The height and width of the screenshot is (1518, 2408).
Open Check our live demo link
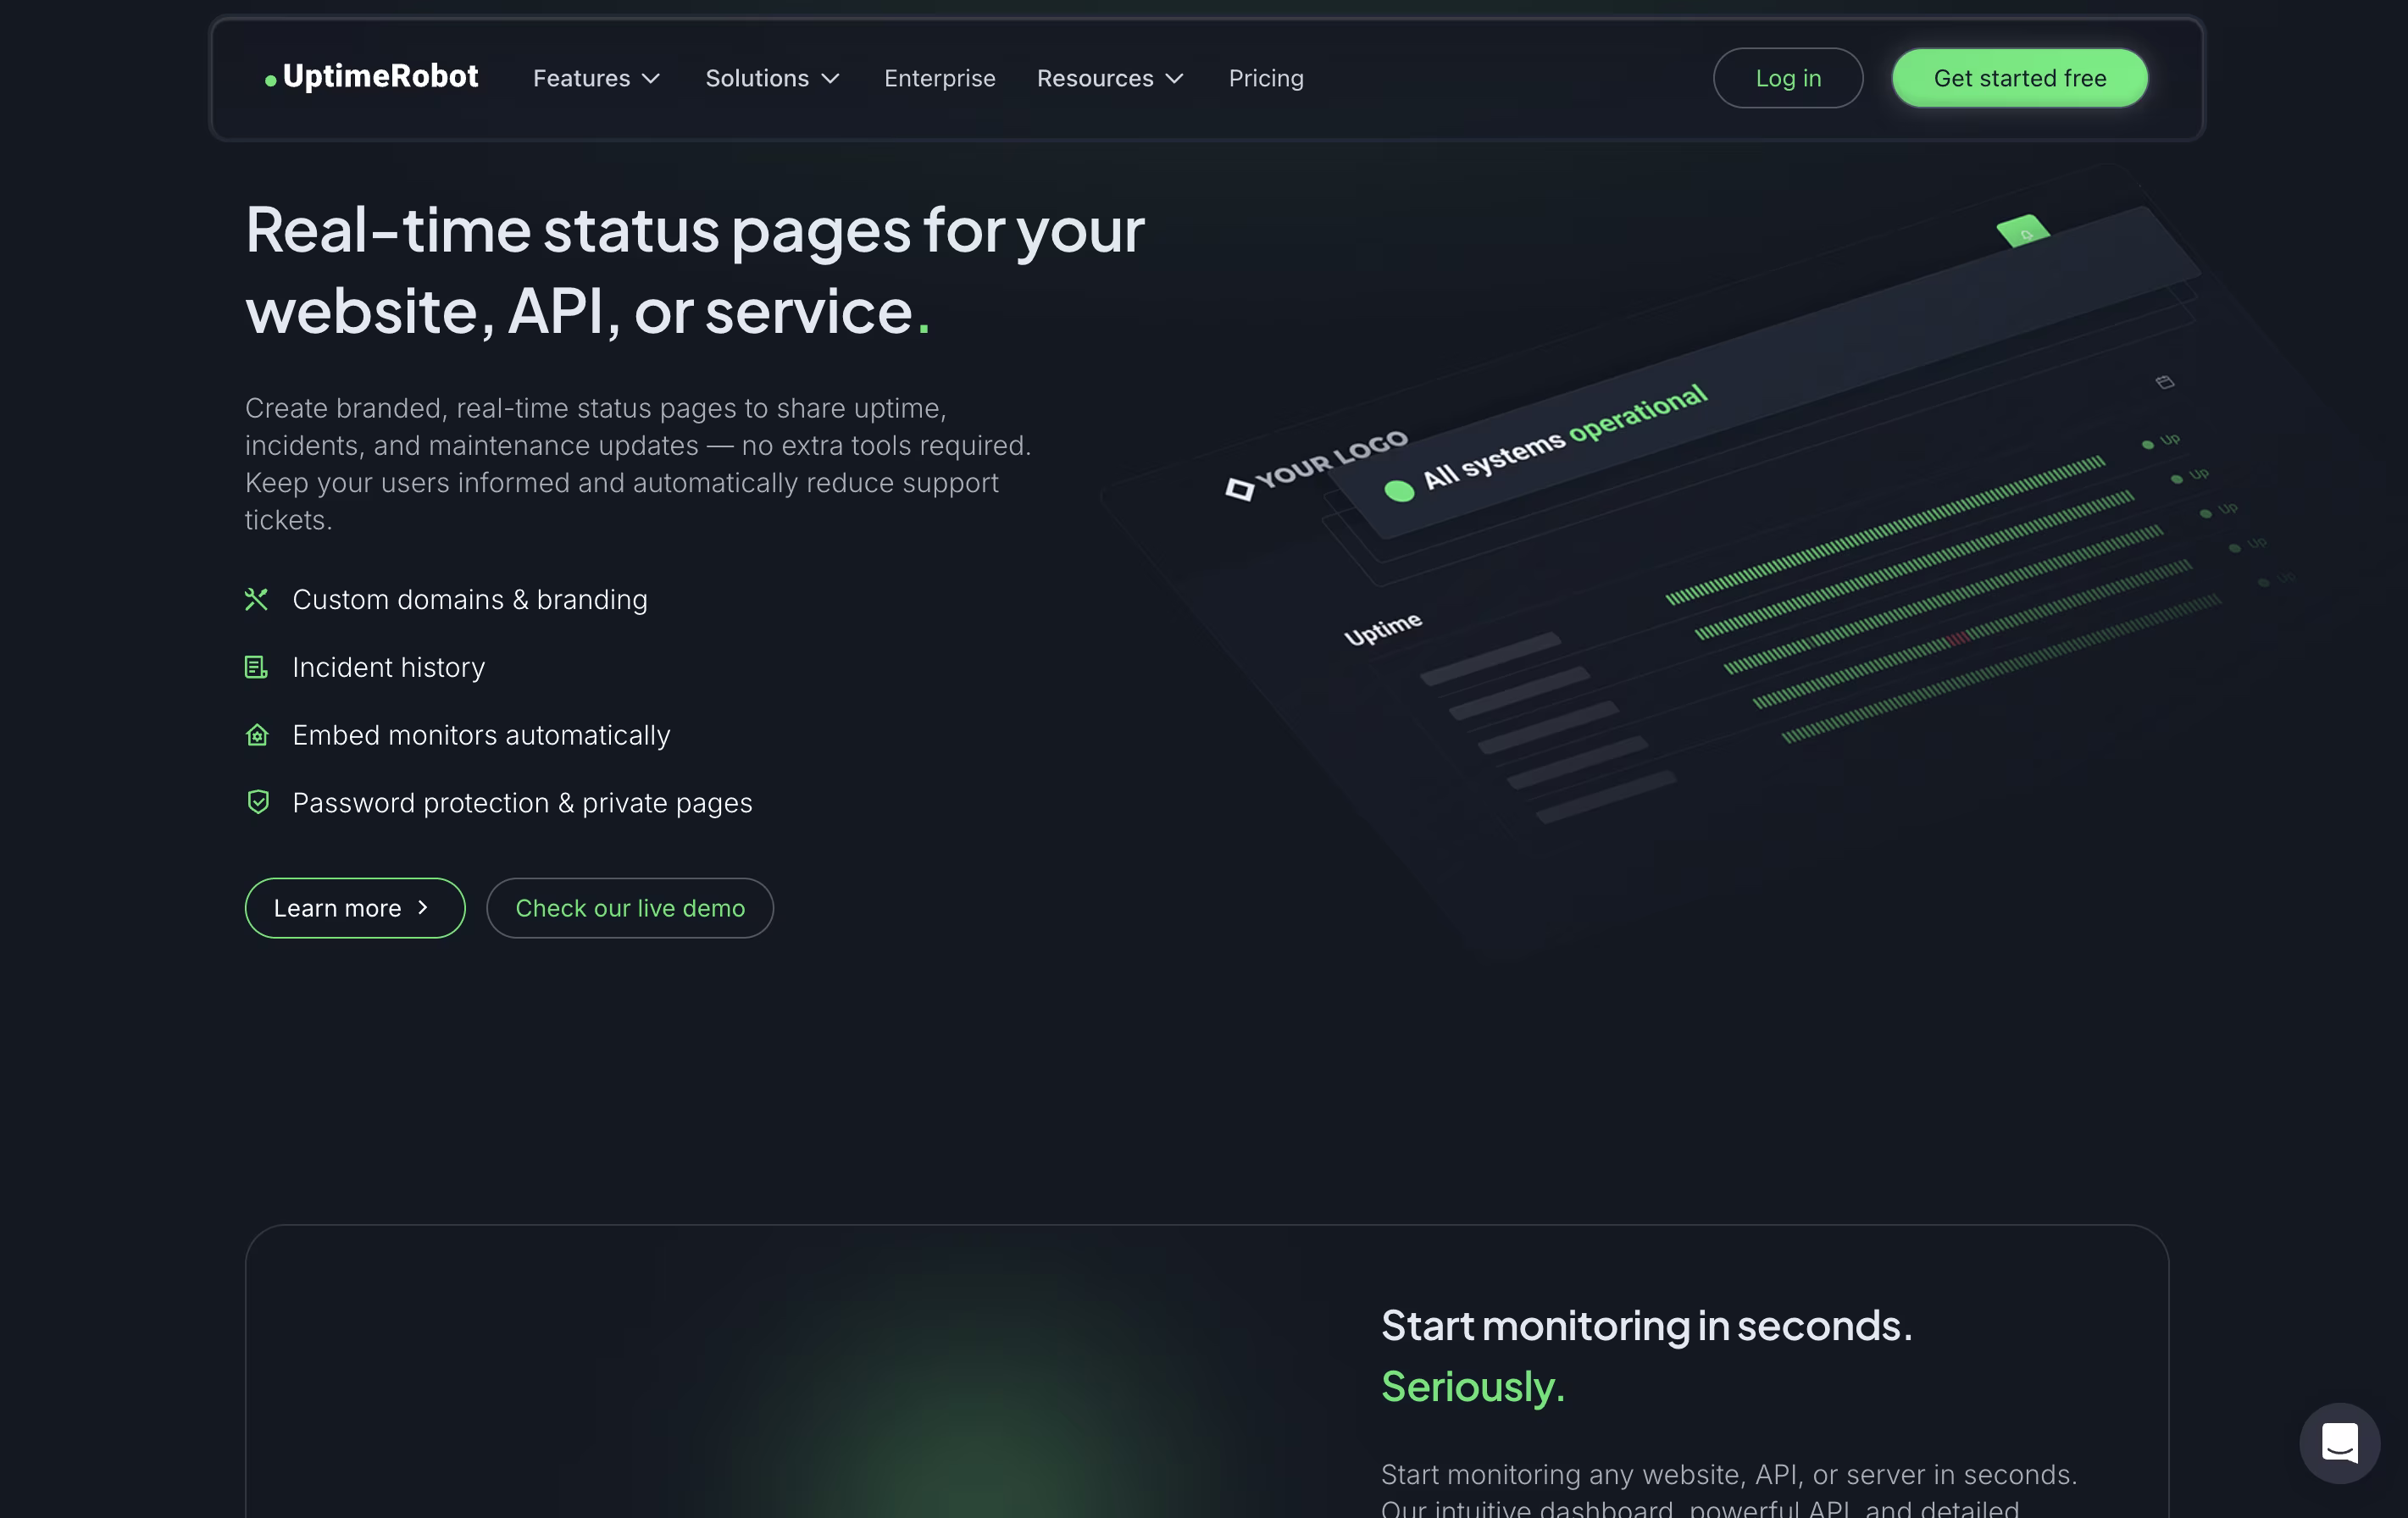[x=630, y=908]
